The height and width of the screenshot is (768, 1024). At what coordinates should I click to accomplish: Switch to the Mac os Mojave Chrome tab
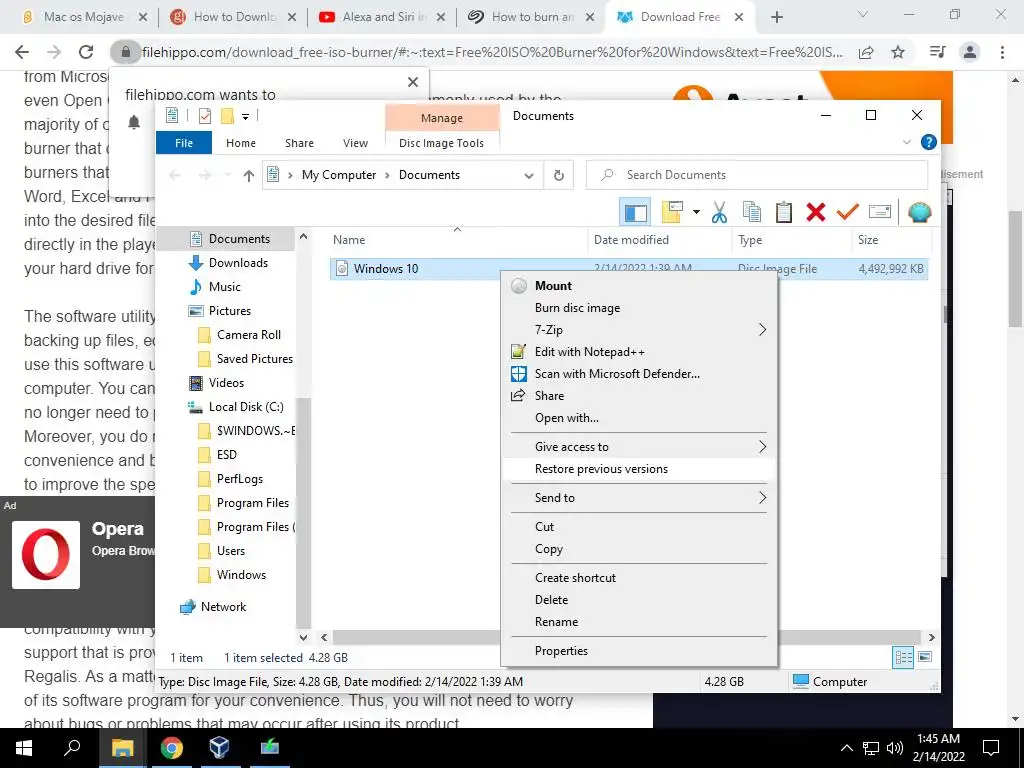(x=84, y=17)
